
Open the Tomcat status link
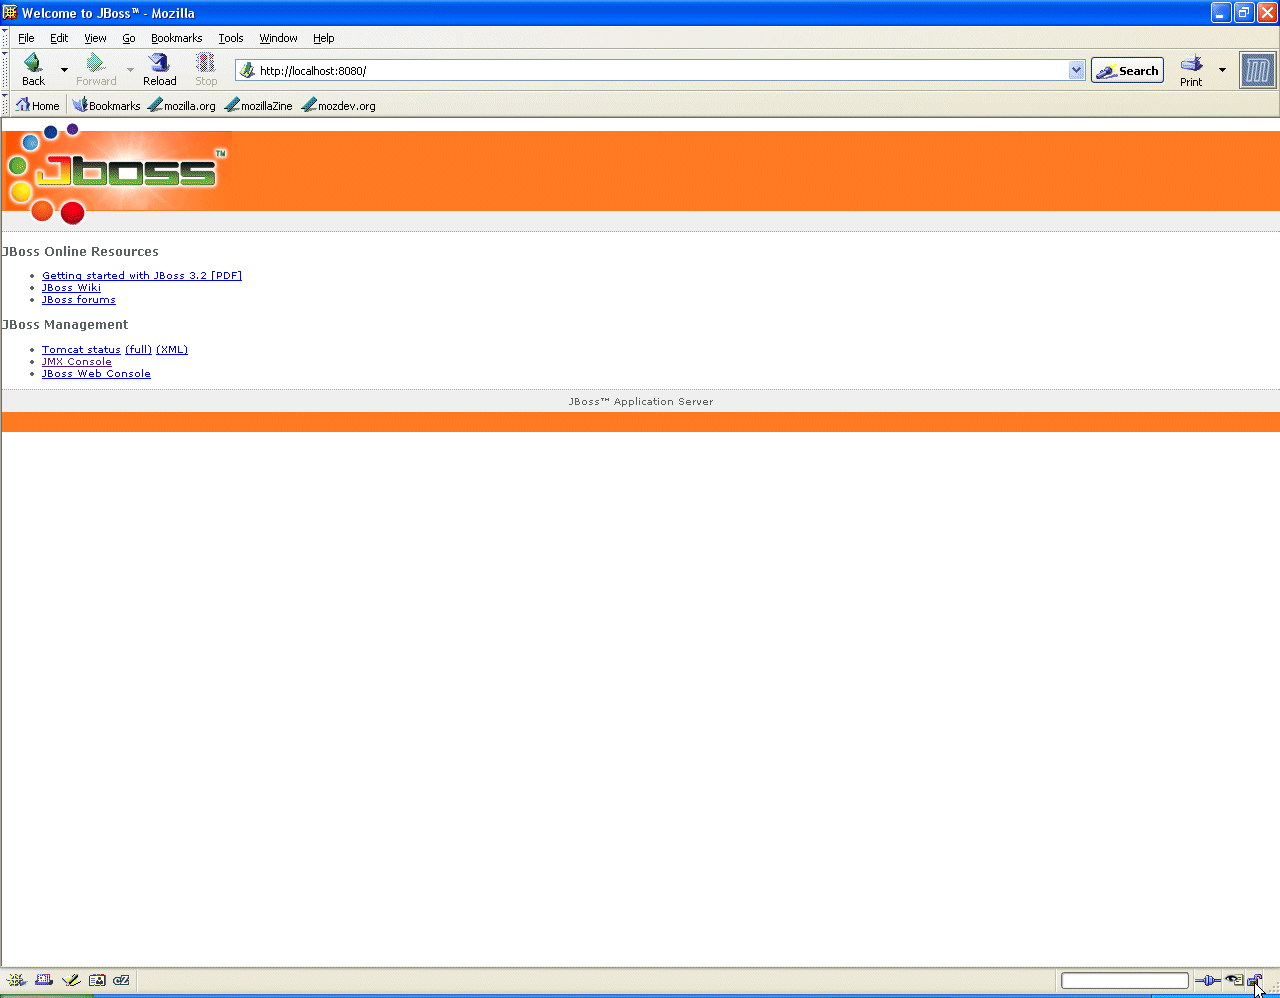coord(81,350)
